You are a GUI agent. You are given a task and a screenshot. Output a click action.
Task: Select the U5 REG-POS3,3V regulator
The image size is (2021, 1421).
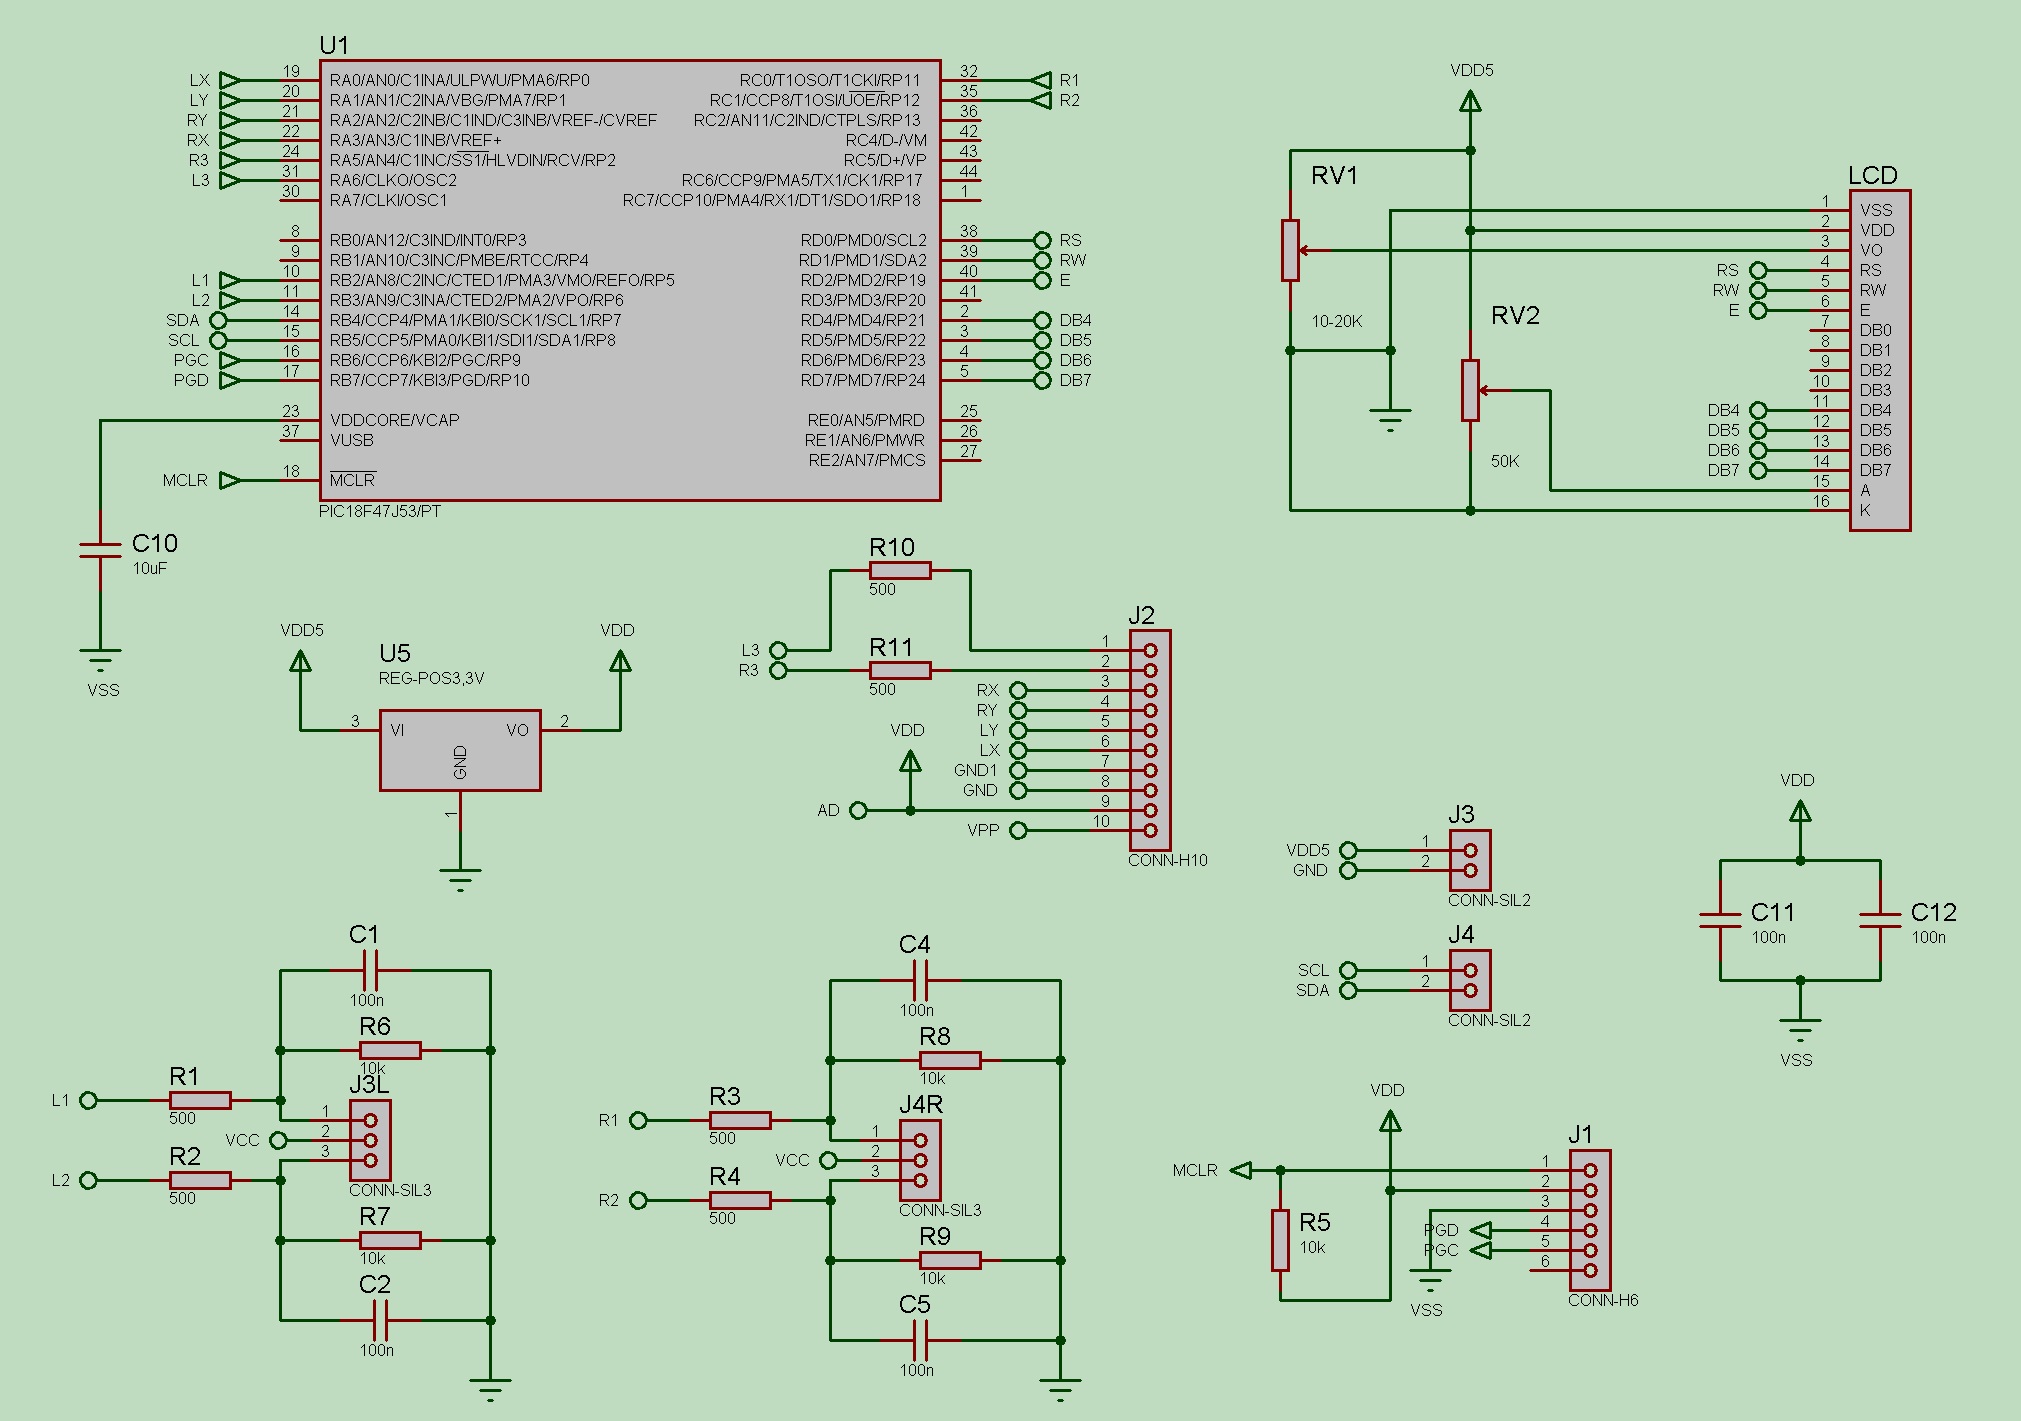(460, 750)
